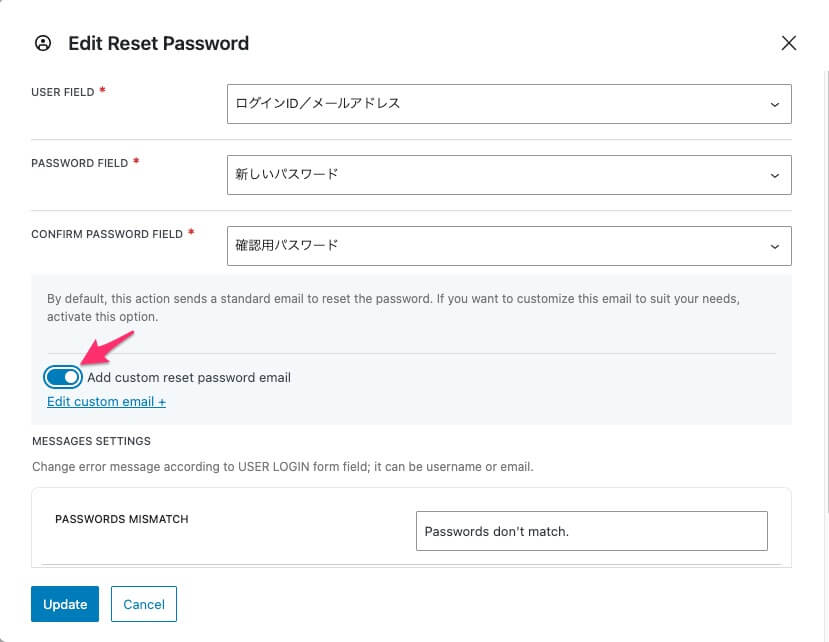Open the 新しいパスワード dropdown
The width and height of the screenshot is (829, 642).
[500, 175]
